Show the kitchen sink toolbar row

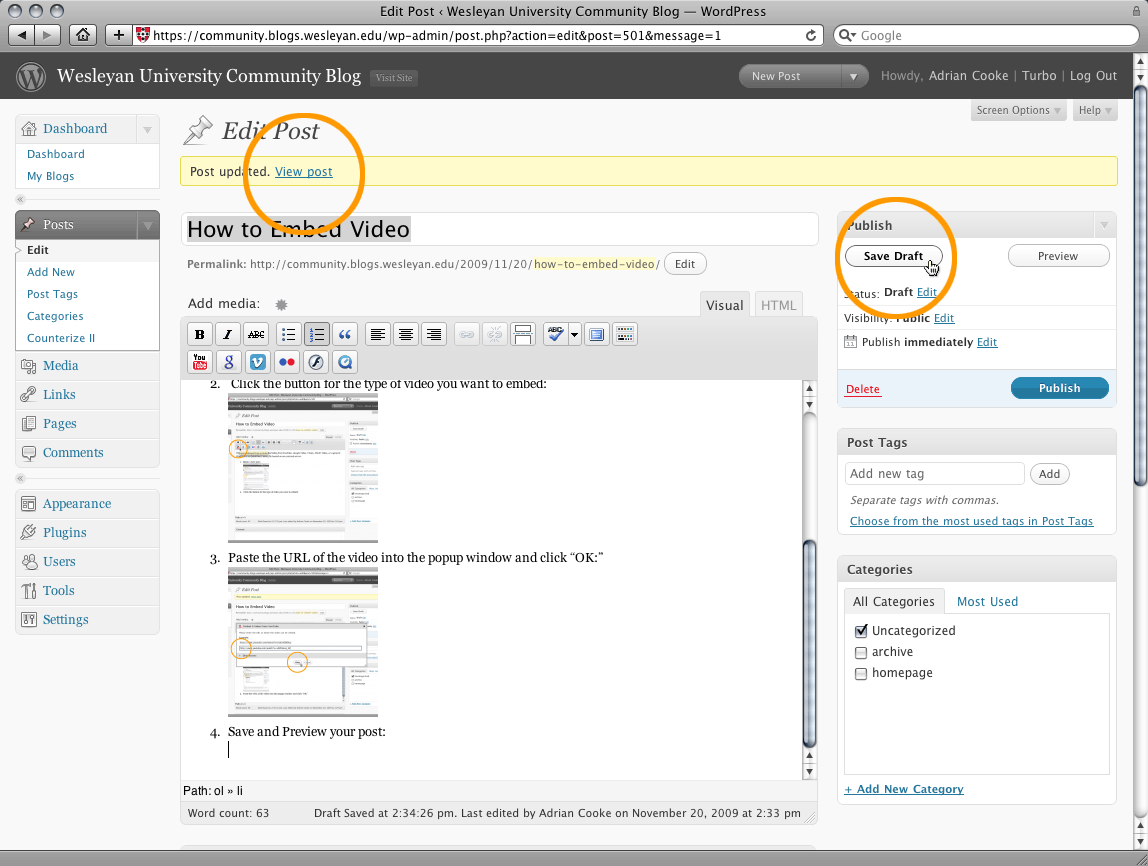[x=625, y=335]
